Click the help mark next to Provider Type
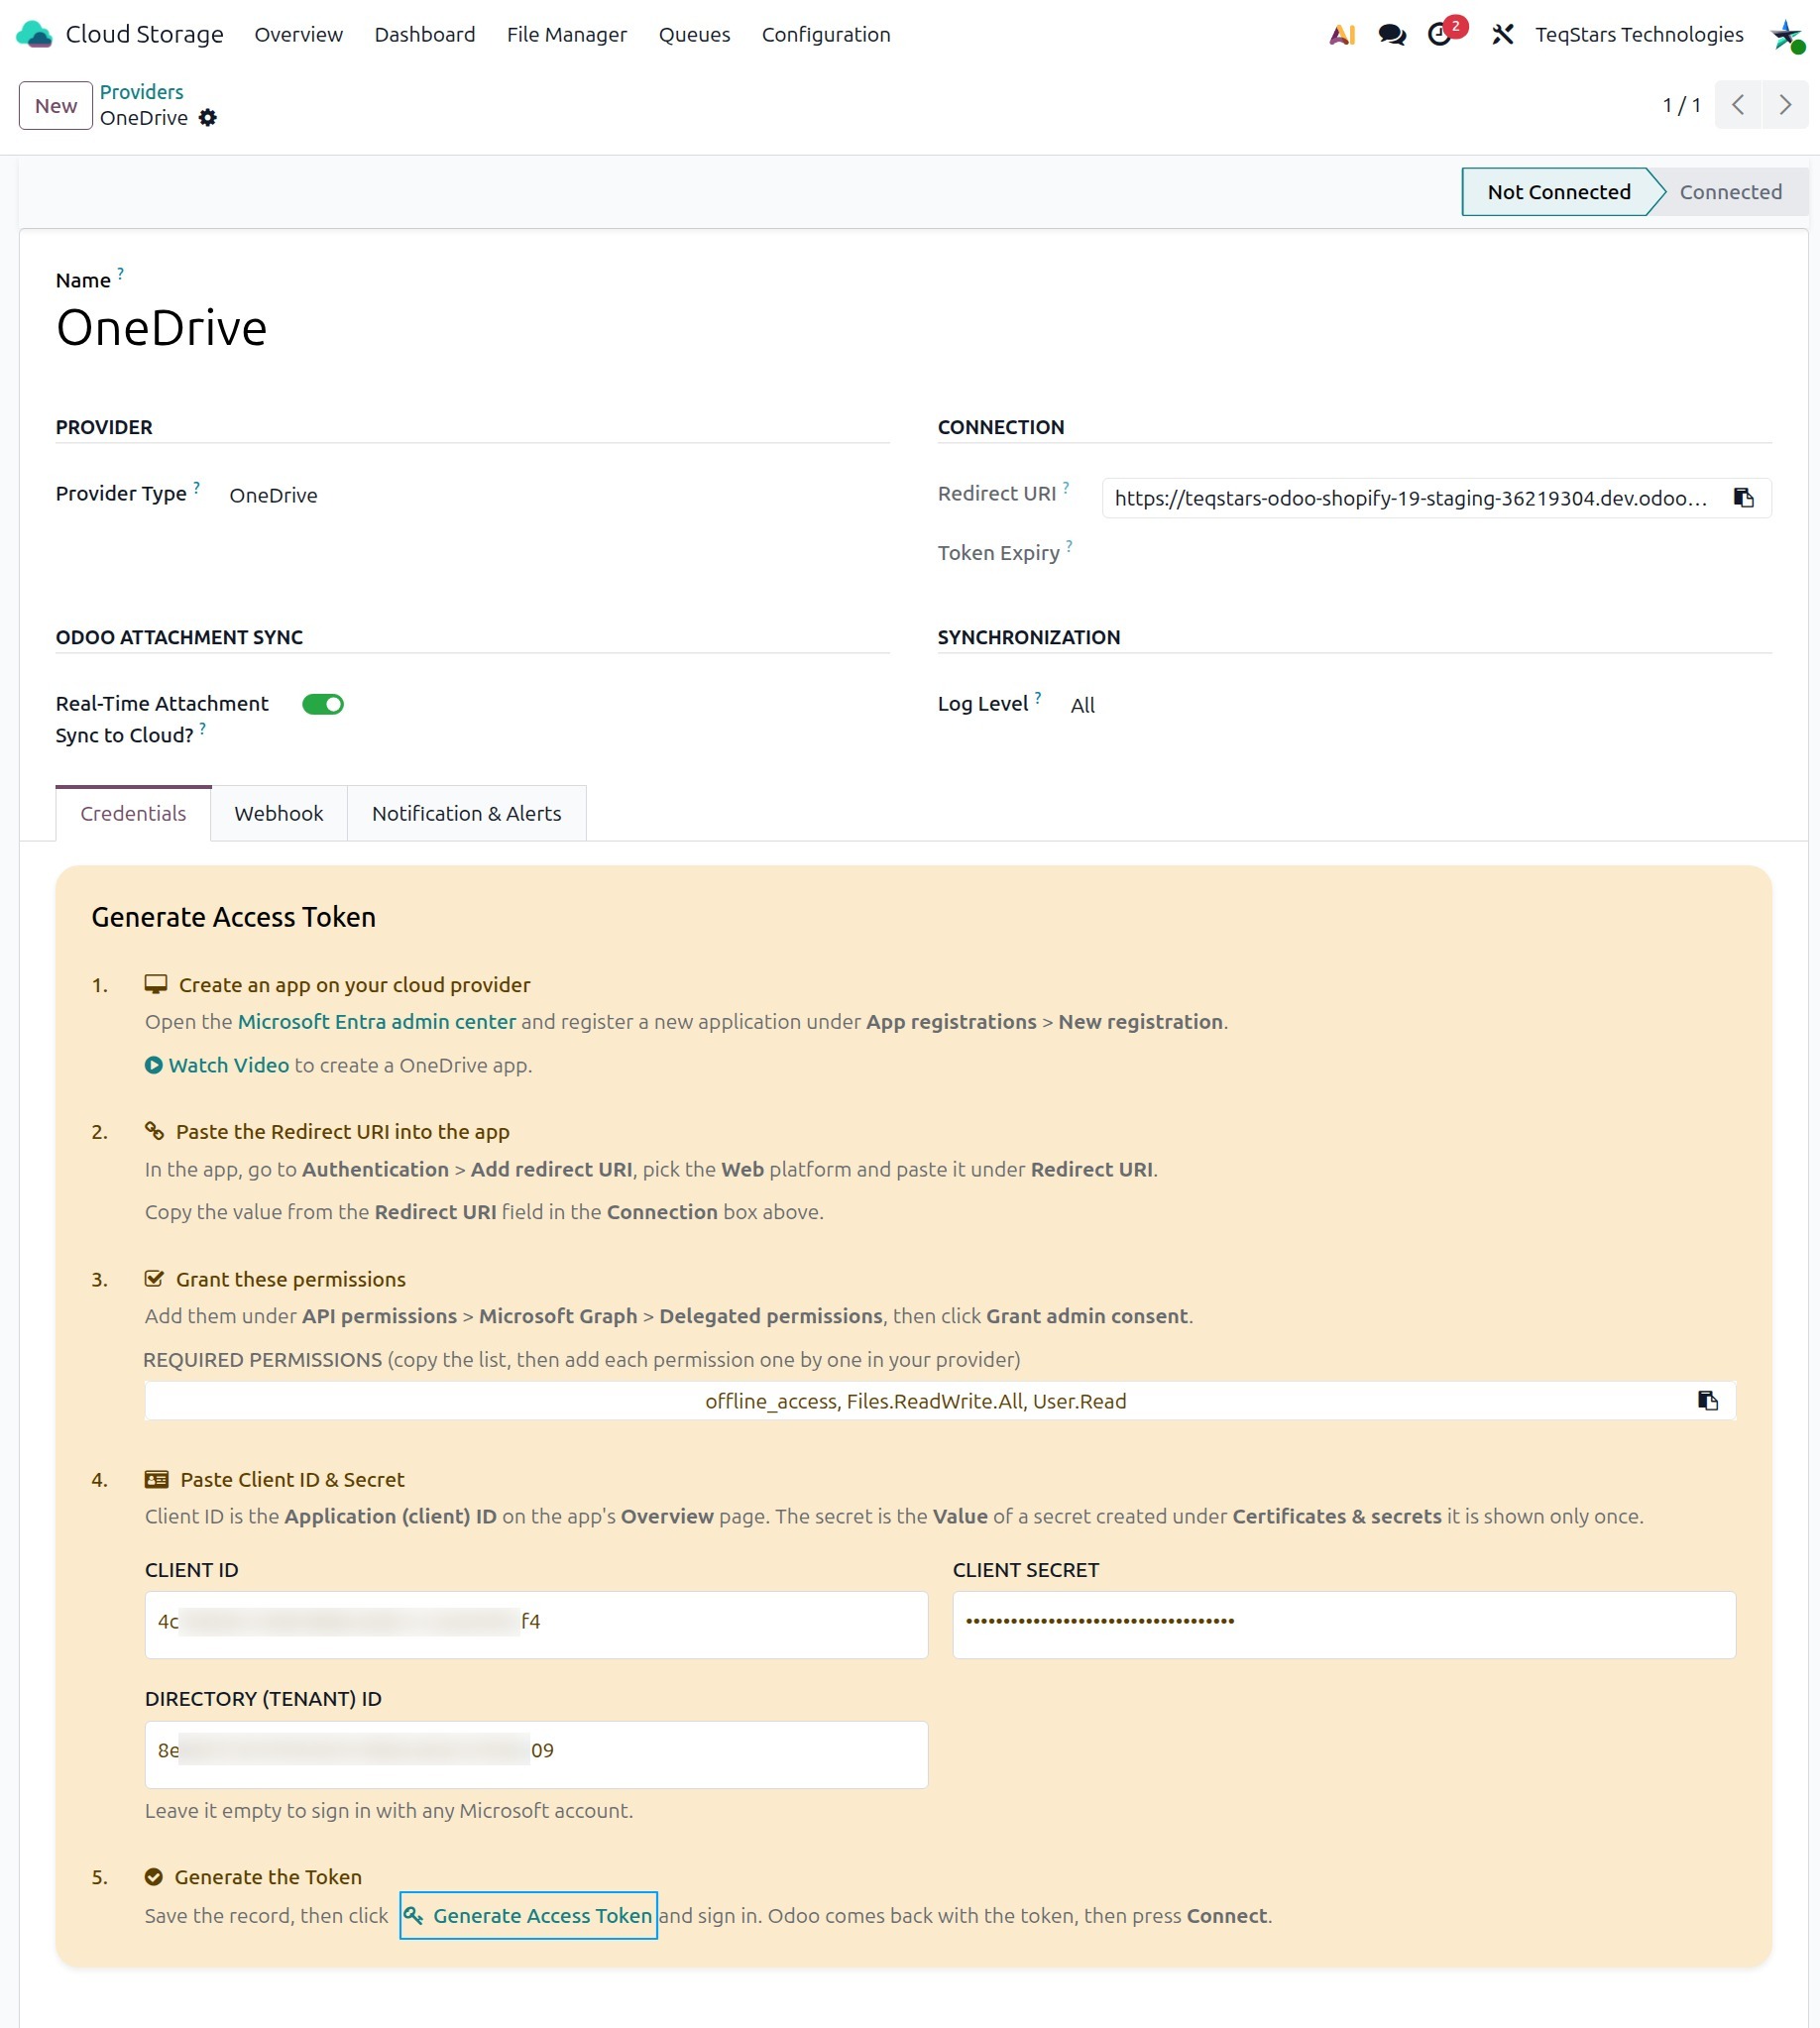This screenshot has height=2028, width=1820. pos(197,487)
